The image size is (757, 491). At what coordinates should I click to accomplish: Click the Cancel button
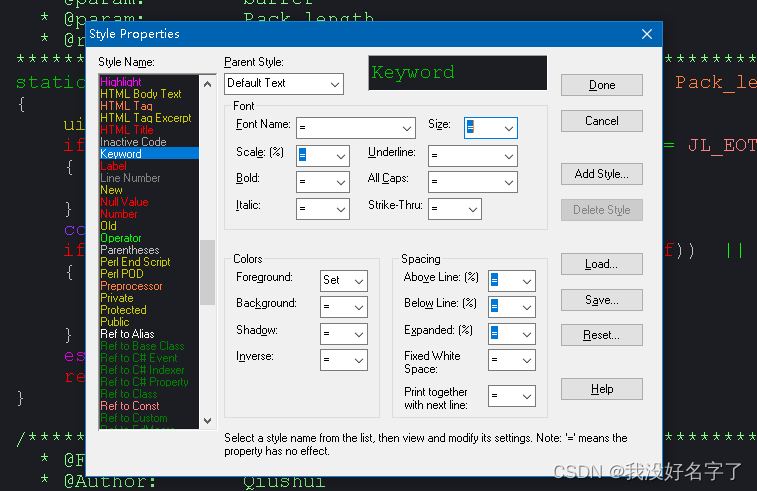pyautogui.click(x=602, y=121)
